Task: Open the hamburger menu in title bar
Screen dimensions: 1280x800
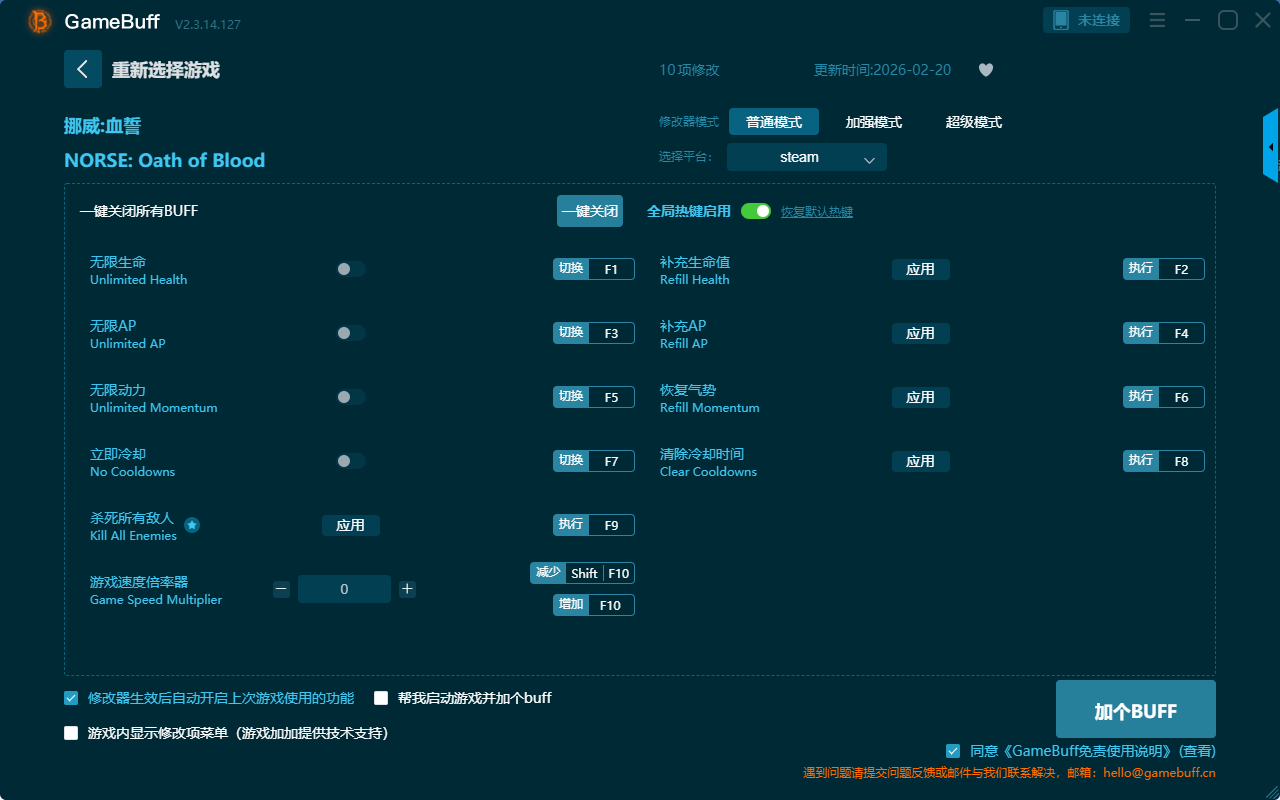Action: (x=1157, y=21)
